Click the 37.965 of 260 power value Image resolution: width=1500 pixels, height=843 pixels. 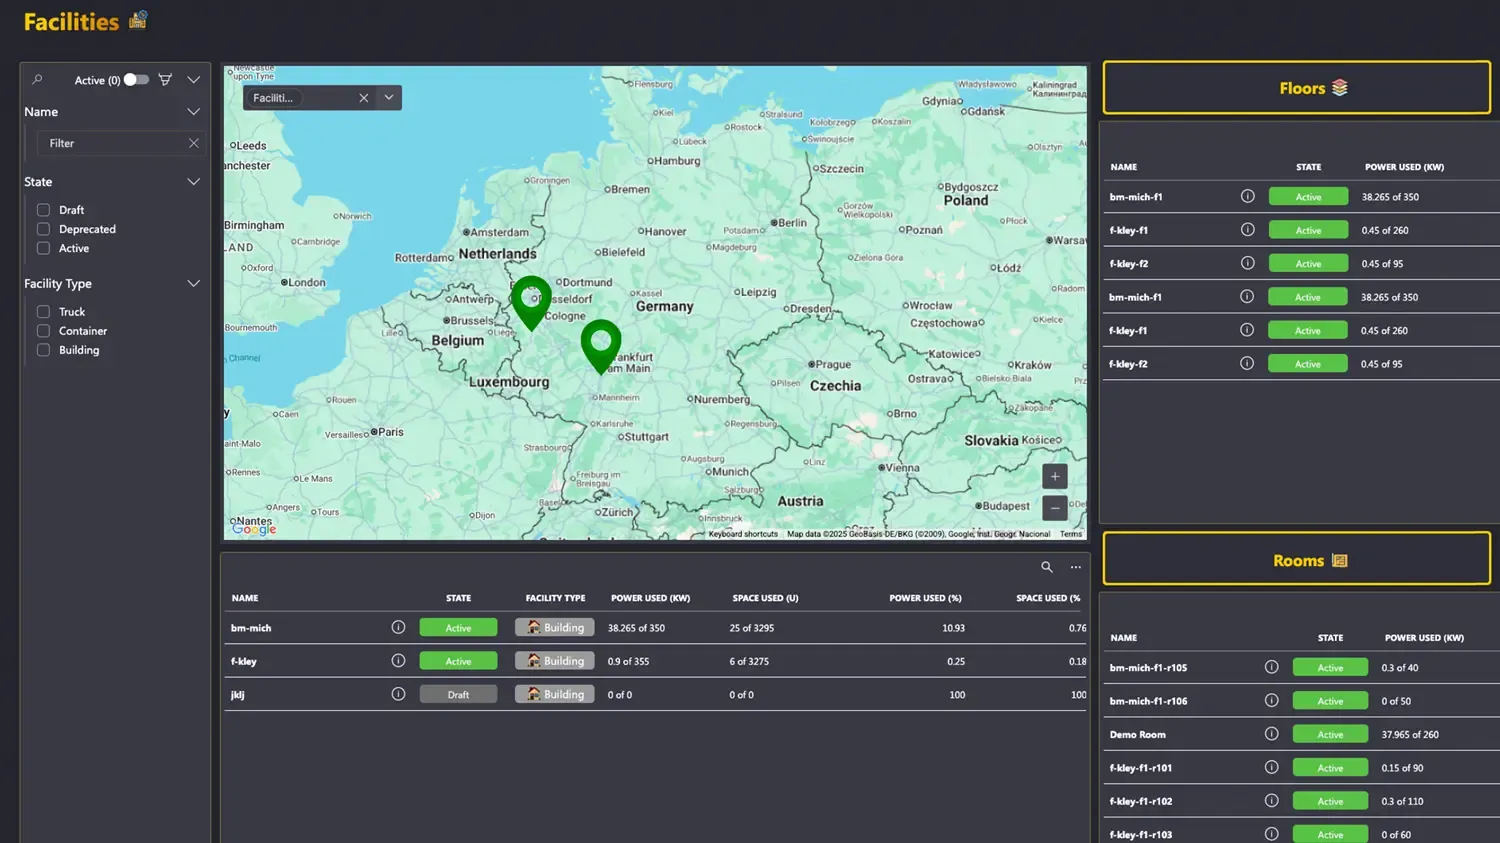tap(1410, 734)
